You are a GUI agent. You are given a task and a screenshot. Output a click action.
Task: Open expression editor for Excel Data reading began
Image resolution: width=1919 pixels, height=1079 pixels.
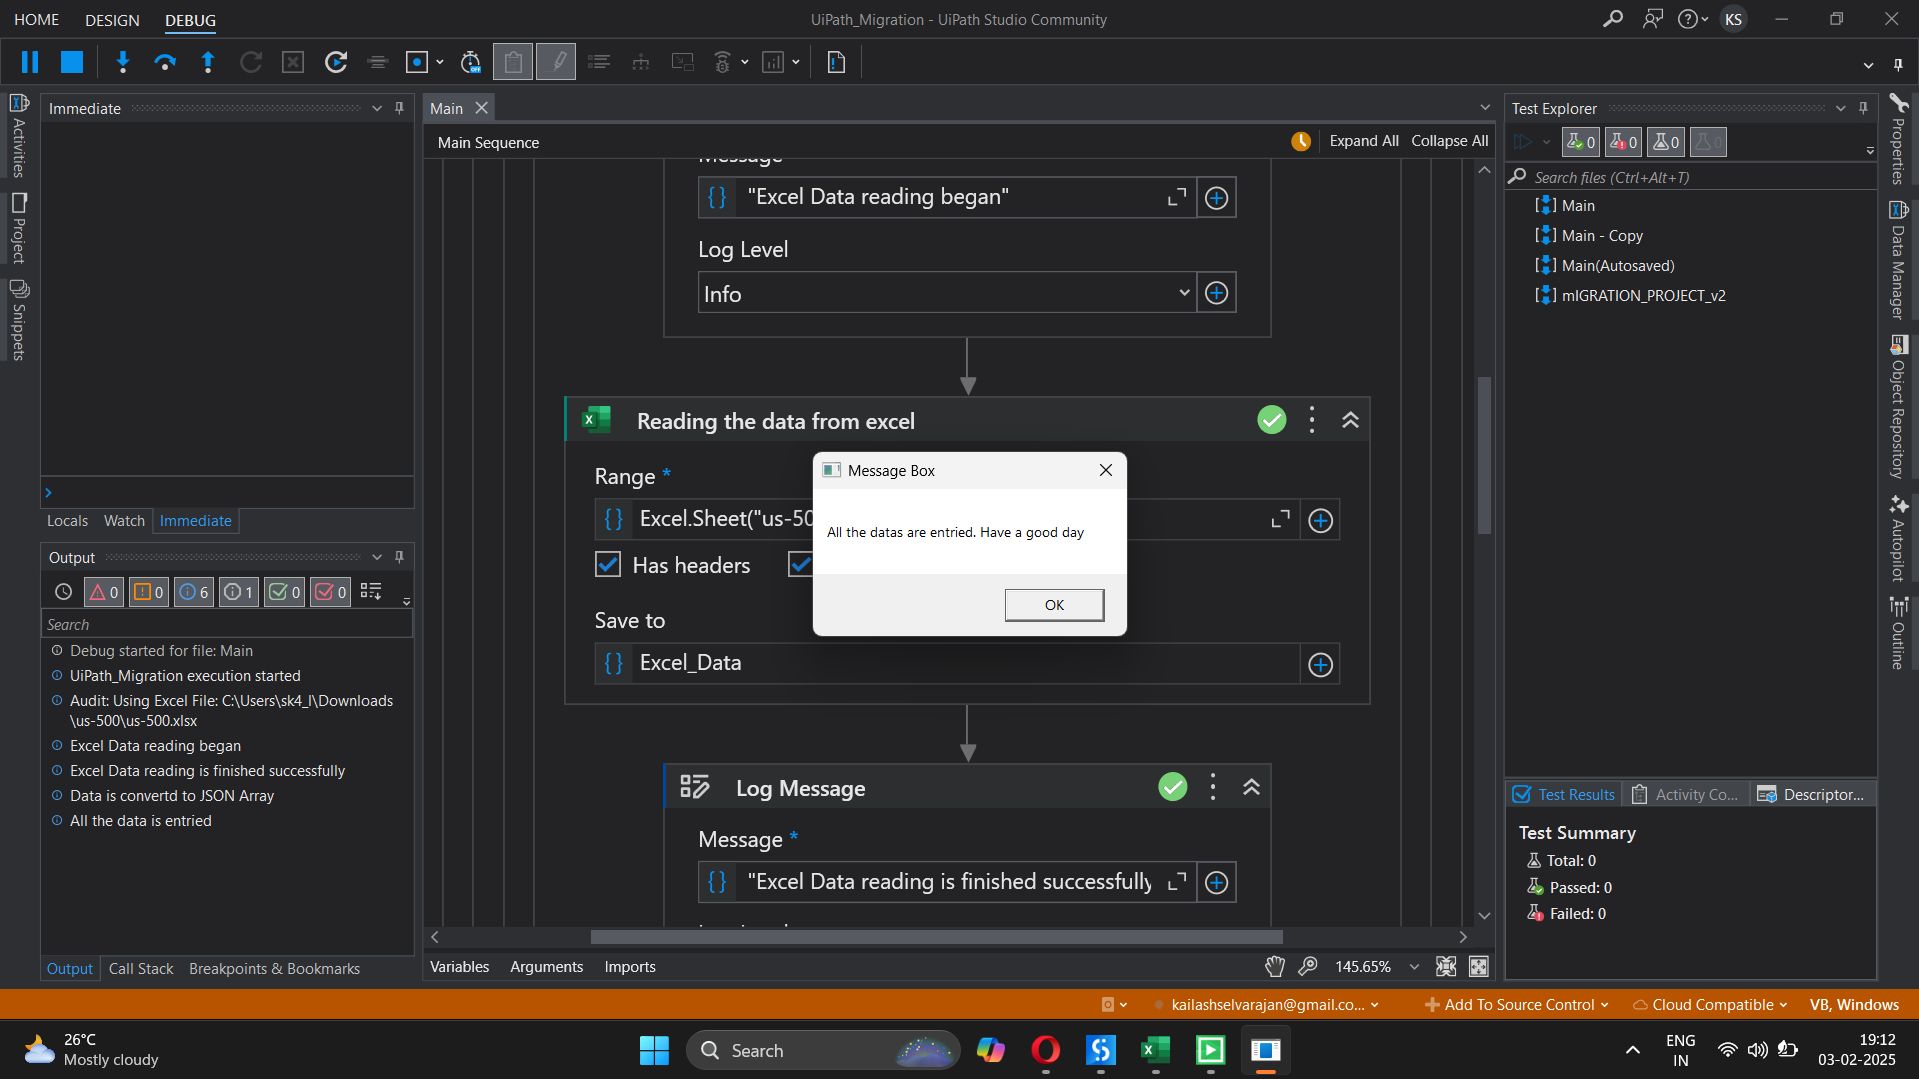coord(1177,198)
